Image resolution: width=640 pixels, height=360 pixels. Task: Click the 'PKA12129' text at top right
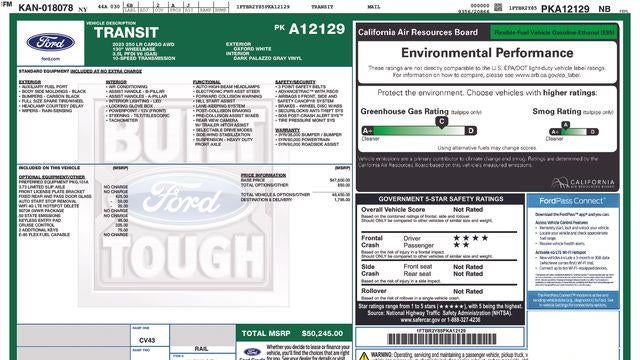(x=565, y=9)
